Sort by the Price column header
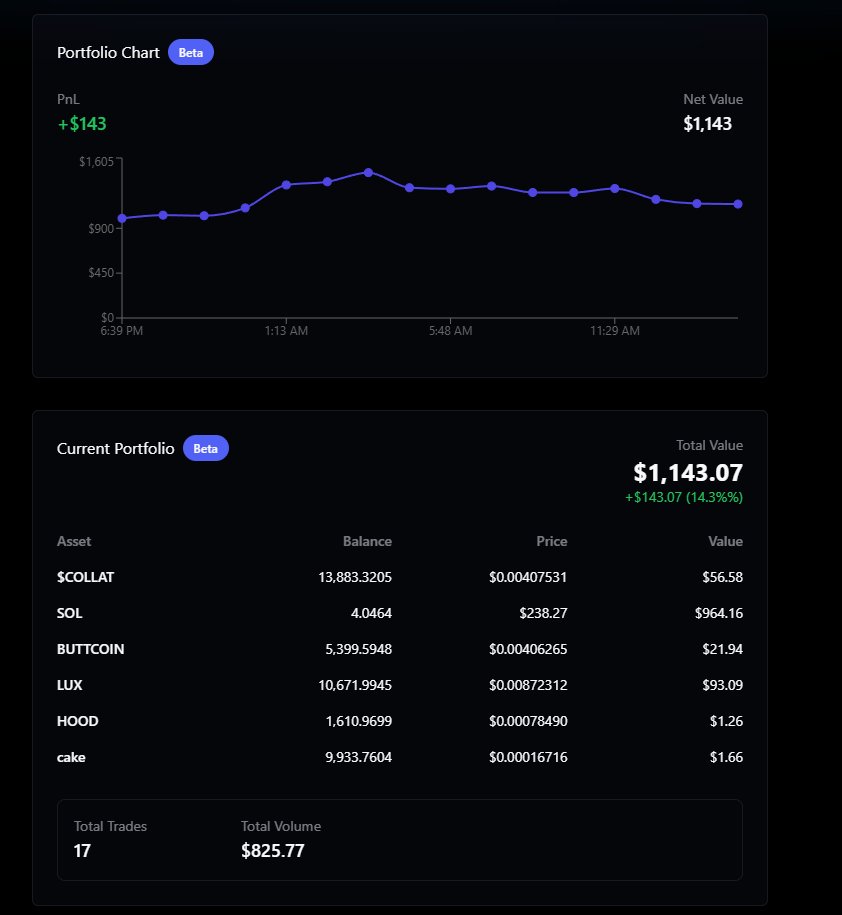The image size is (842, 915). (x=552, y=541)
